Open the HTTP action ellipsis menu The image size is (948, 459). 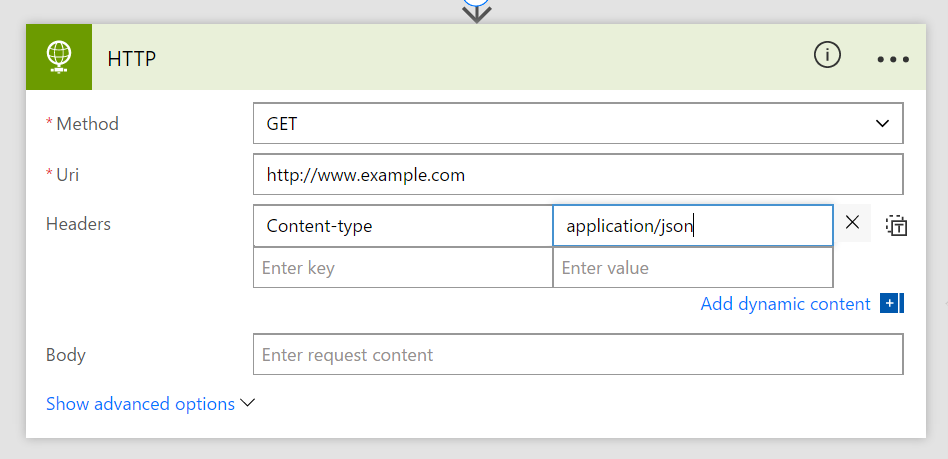[x=893, y=59]
